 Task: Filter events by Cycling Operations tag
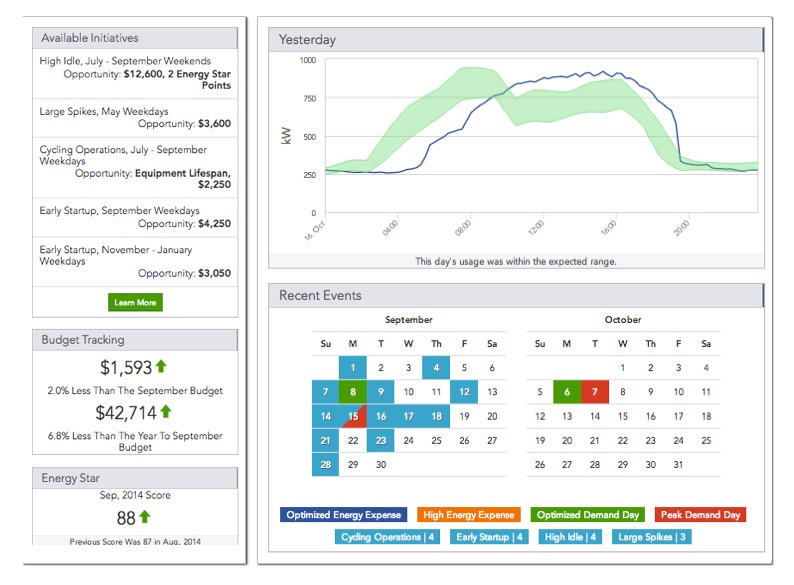389,537
